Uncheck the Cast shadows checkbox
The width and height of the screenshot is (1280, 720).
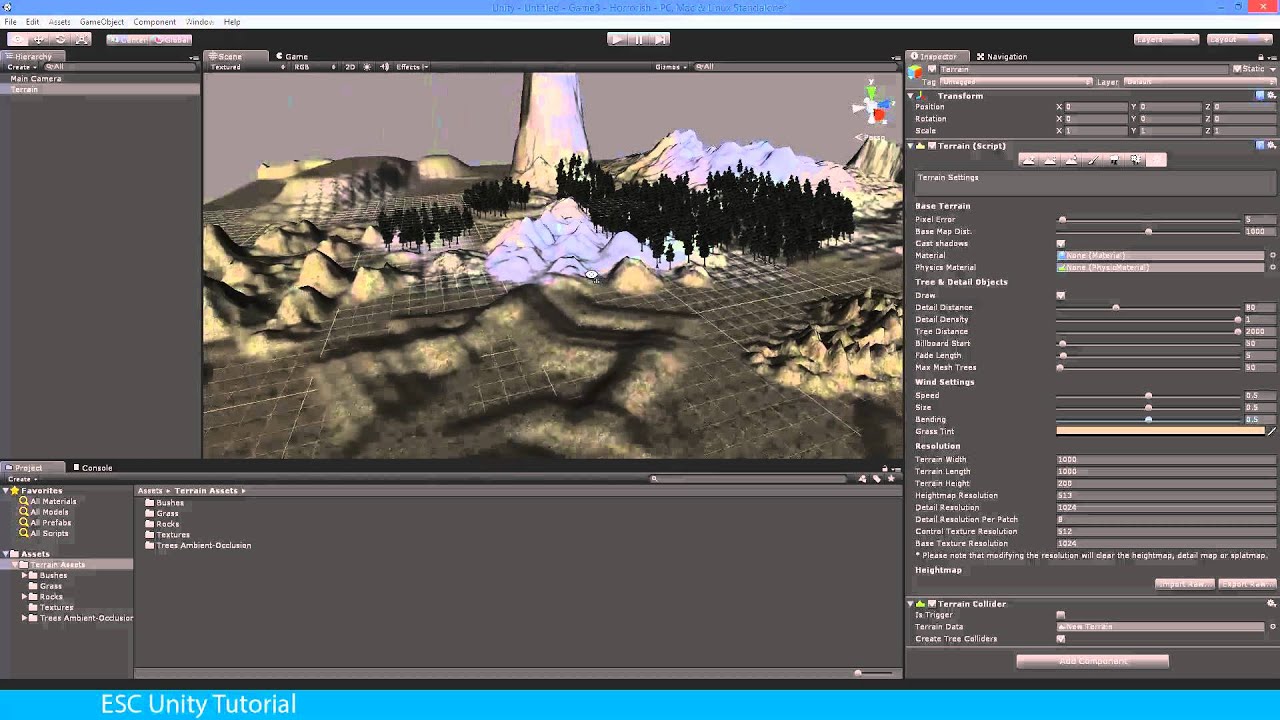pos(1061,244)
